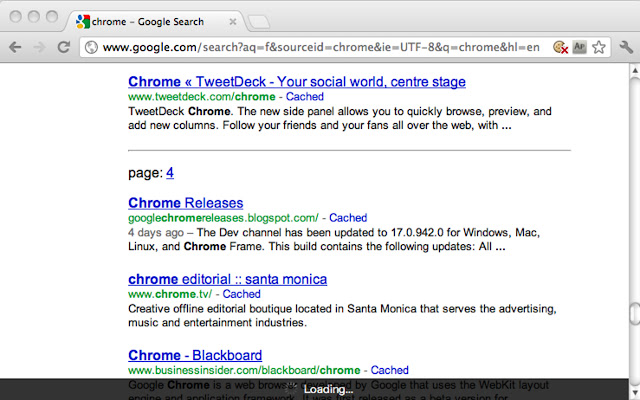Image resolution: width=640 pixels, height=400 pixels.
Task: Click the blocked cookies icon
Action: tap(560, 46)
